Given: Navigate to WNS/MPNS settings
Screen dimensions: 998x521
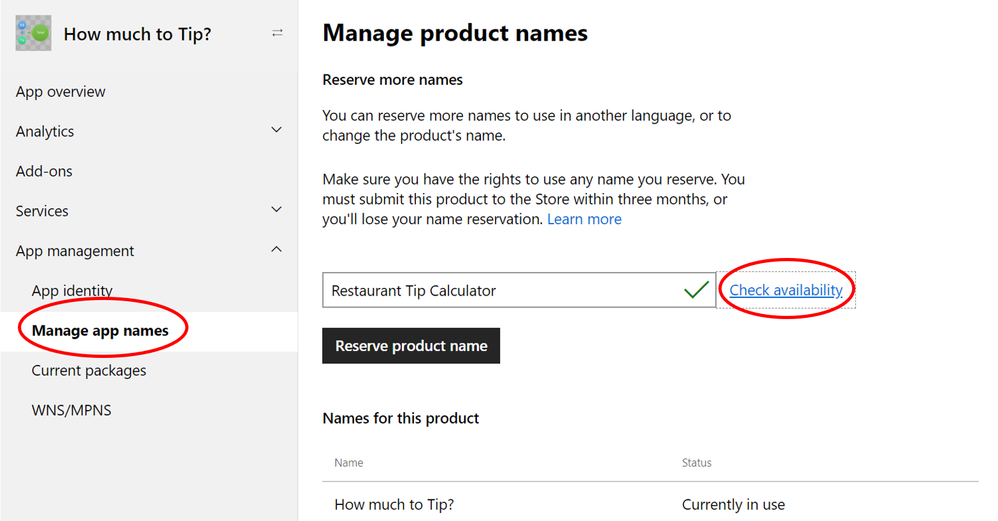Looking at the screenshot, I should 71,410.
